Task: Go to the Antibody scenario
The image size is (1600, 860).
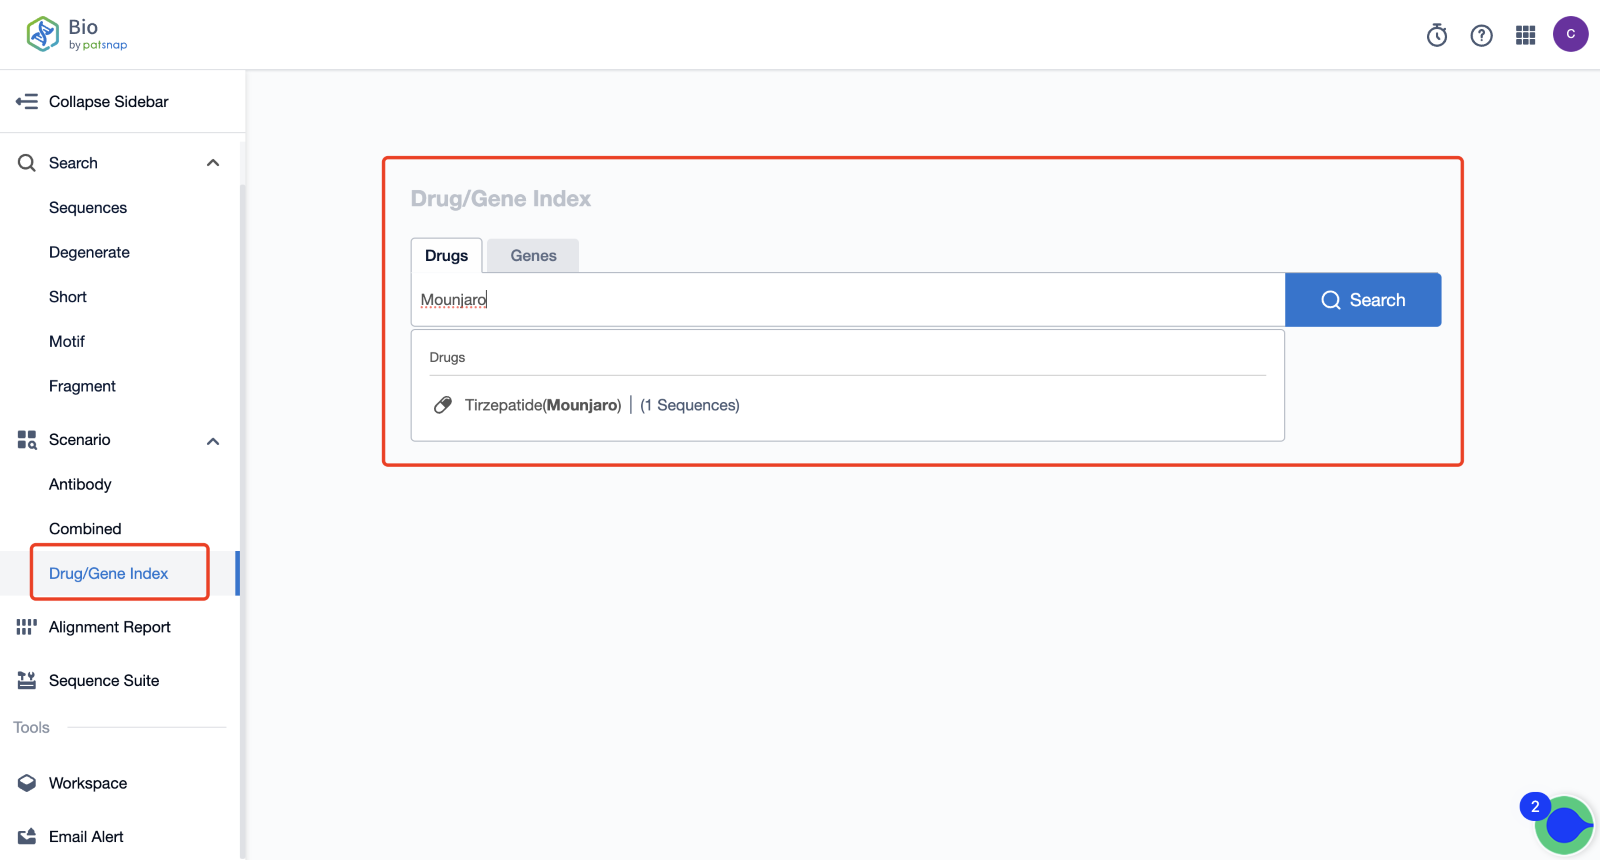Action: 80,484
